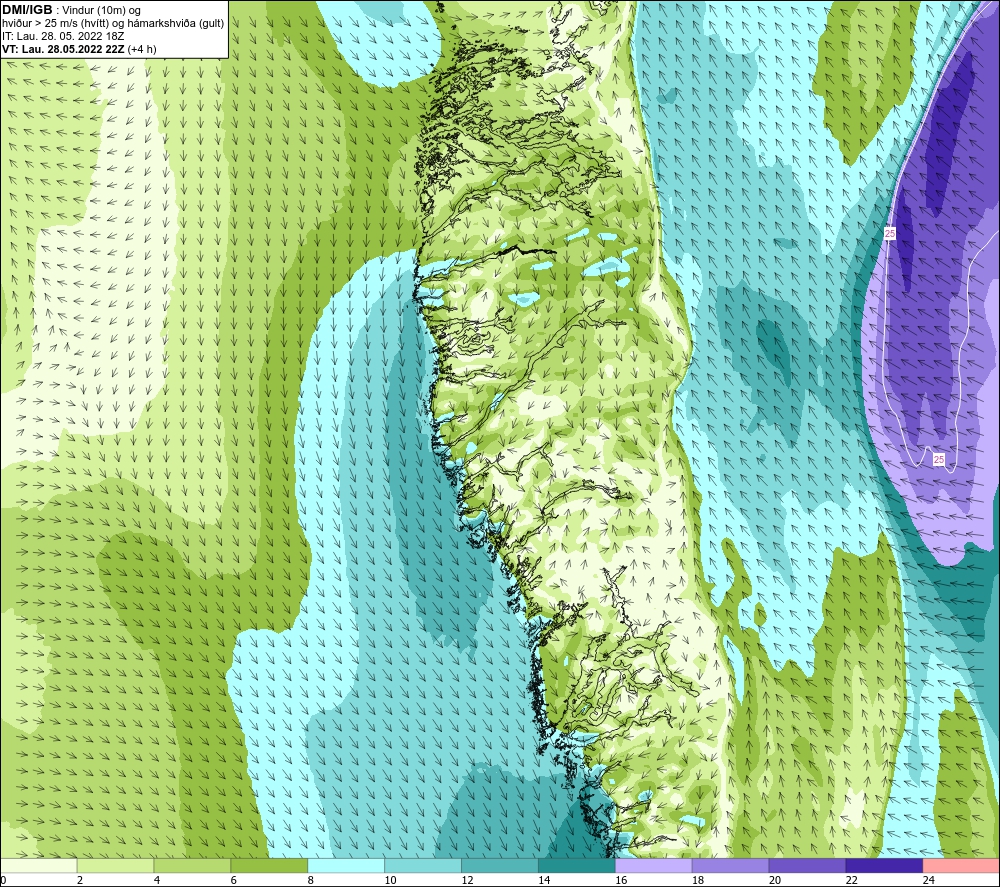Click the 4-6 m/s green legend swatch
Image resolution: width=1000 pixels, height=887 pixels.
[192, 865]
